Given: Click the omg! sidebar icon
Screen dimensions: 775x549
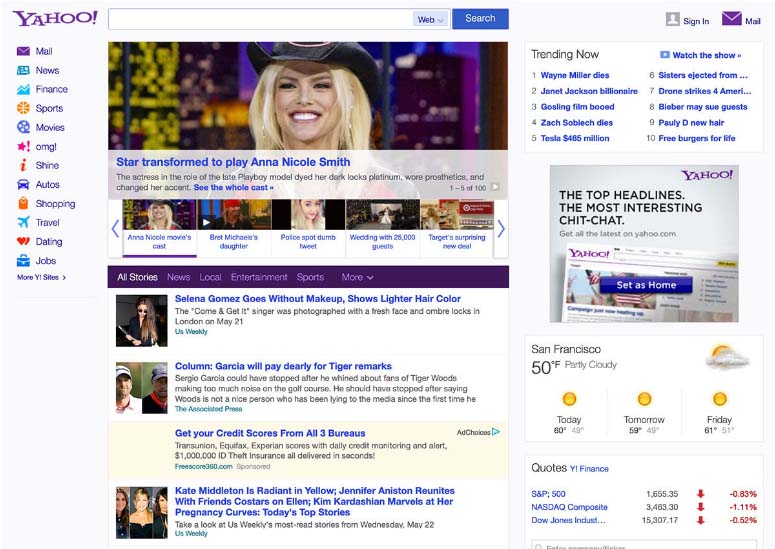Looking at the screenshot, I should (x=23, y=146).
